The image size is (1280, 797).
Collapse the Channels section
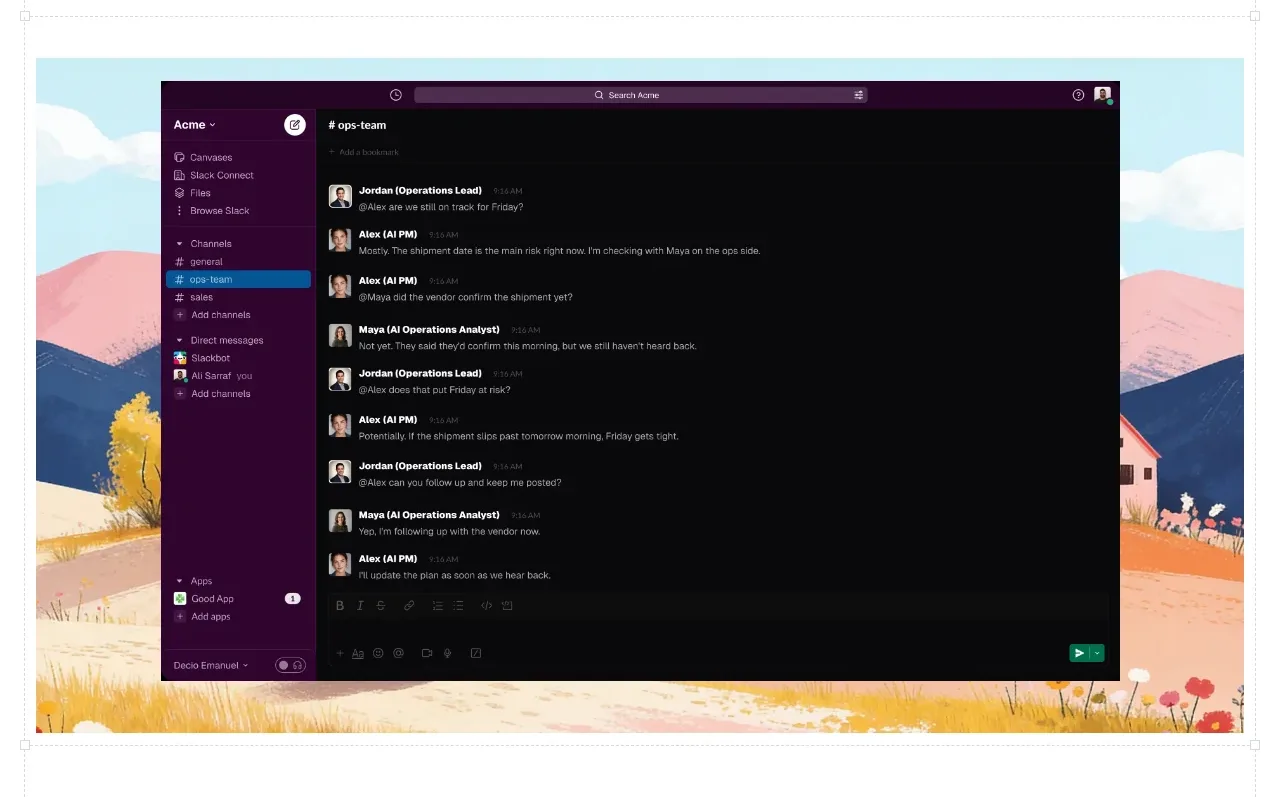point(180,244)
